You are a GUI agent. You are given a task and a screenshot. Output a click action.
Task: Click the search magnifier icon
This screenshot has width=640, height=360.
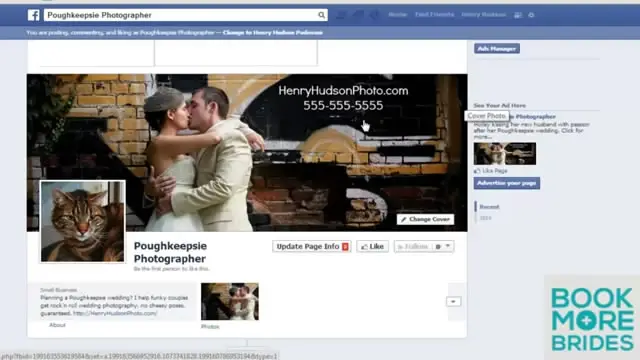322,15
